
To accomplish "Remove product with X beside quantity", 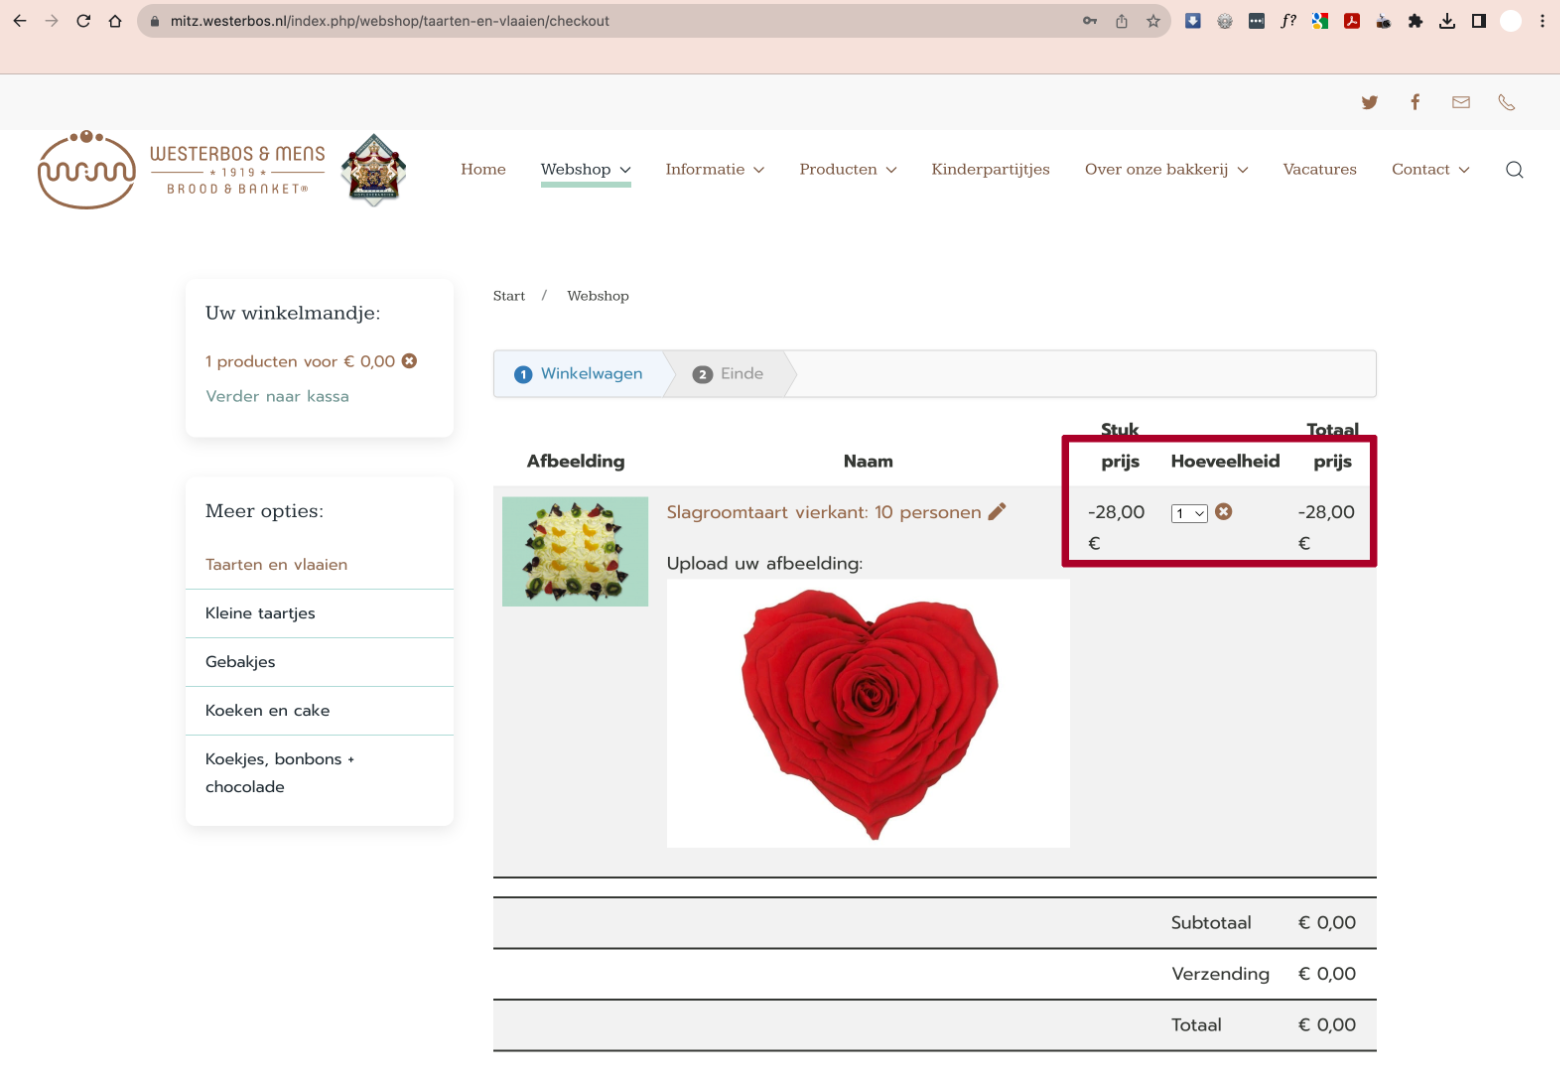I will pos(1224,512).
